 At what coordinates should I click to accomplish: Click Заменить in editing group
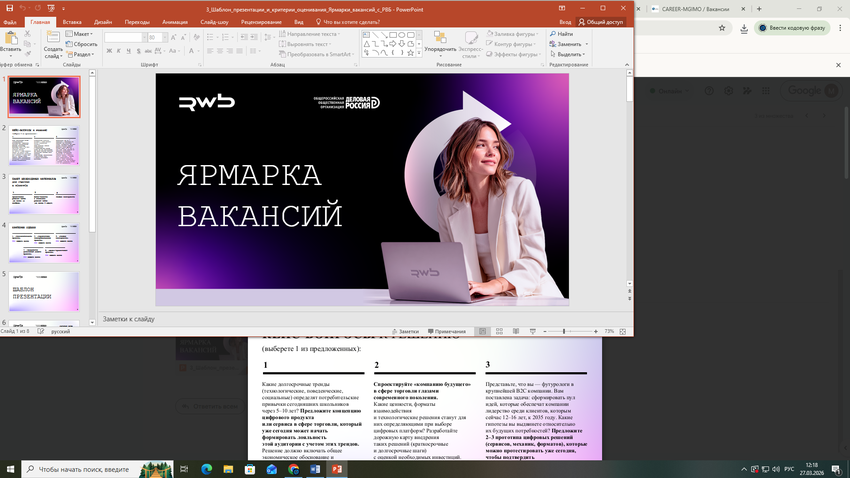[x=569, y=44]
